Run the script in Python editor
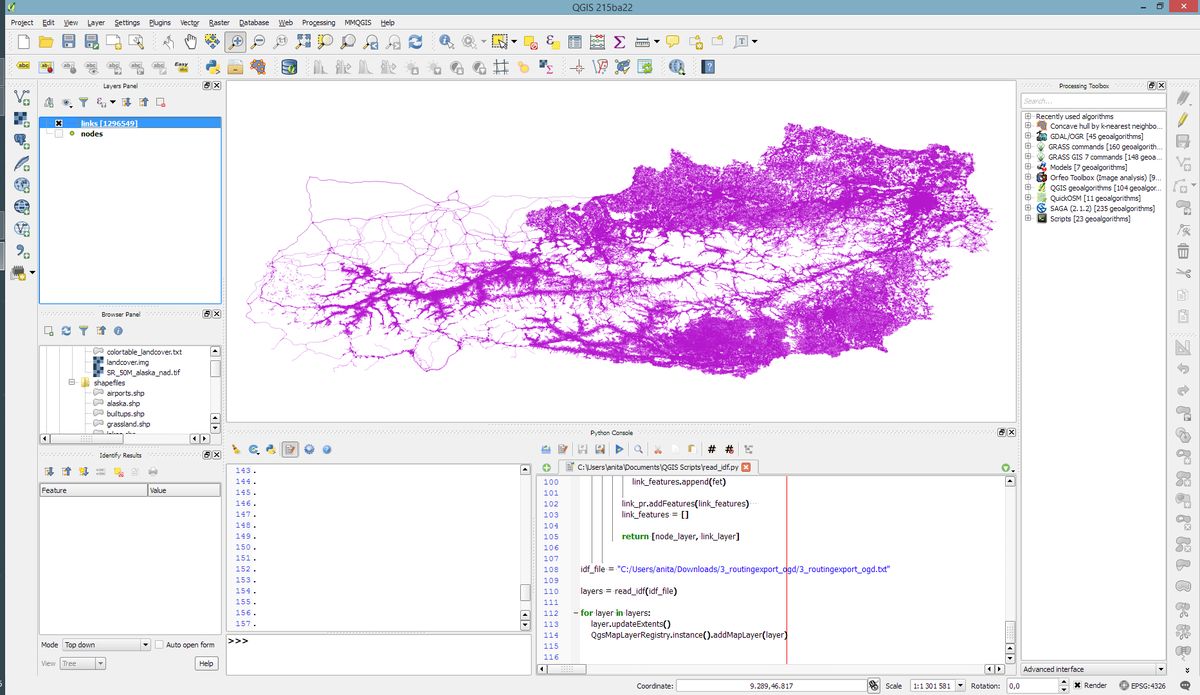Image resolution: width=1200 pixels, height=695 pixels. tap(619, 450)
